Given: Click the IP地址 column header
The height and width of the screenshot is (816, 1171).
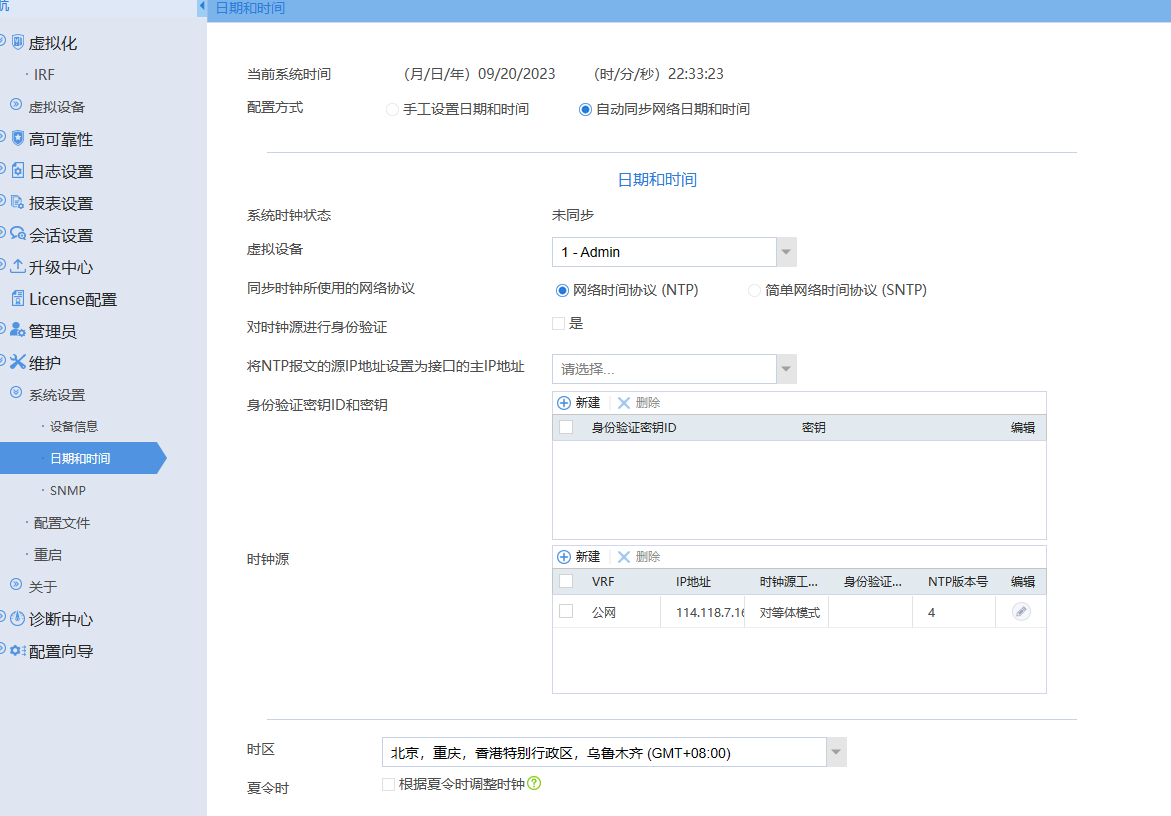Looking at the screenshot, I should click(x=693, y=582).
